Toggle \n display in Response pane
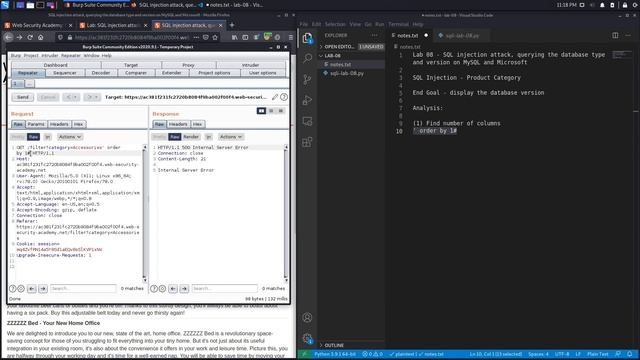This screenshot has width=640, height=360. tap(209, 137)
